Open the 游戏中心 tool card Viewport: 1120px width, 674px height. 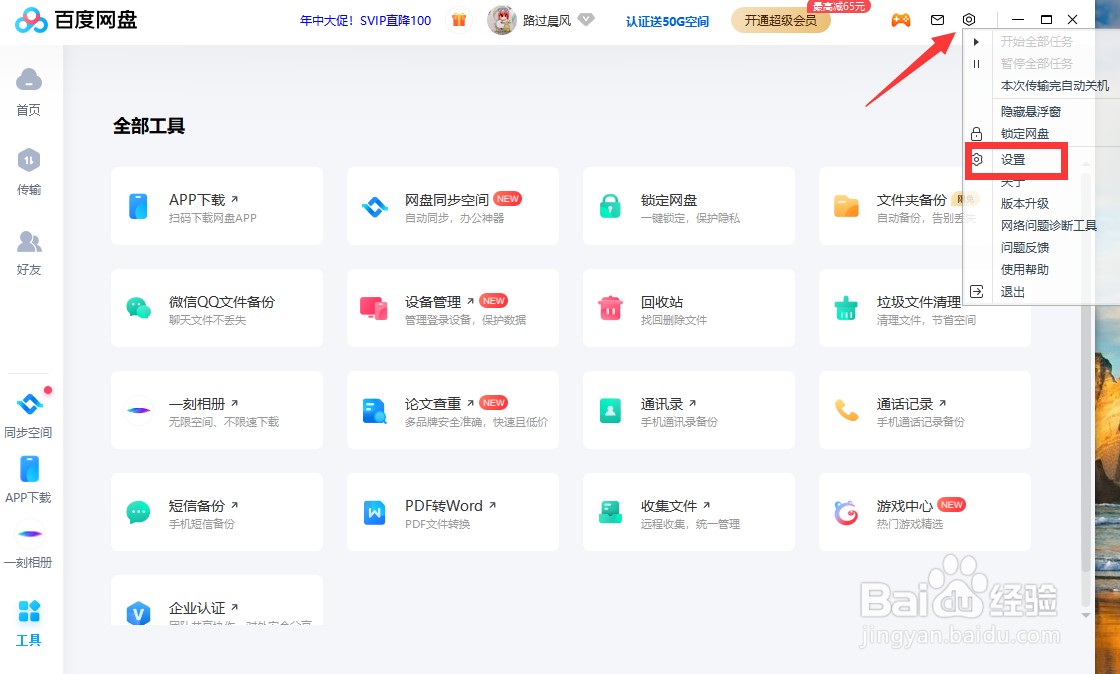[x=924, y=512]
